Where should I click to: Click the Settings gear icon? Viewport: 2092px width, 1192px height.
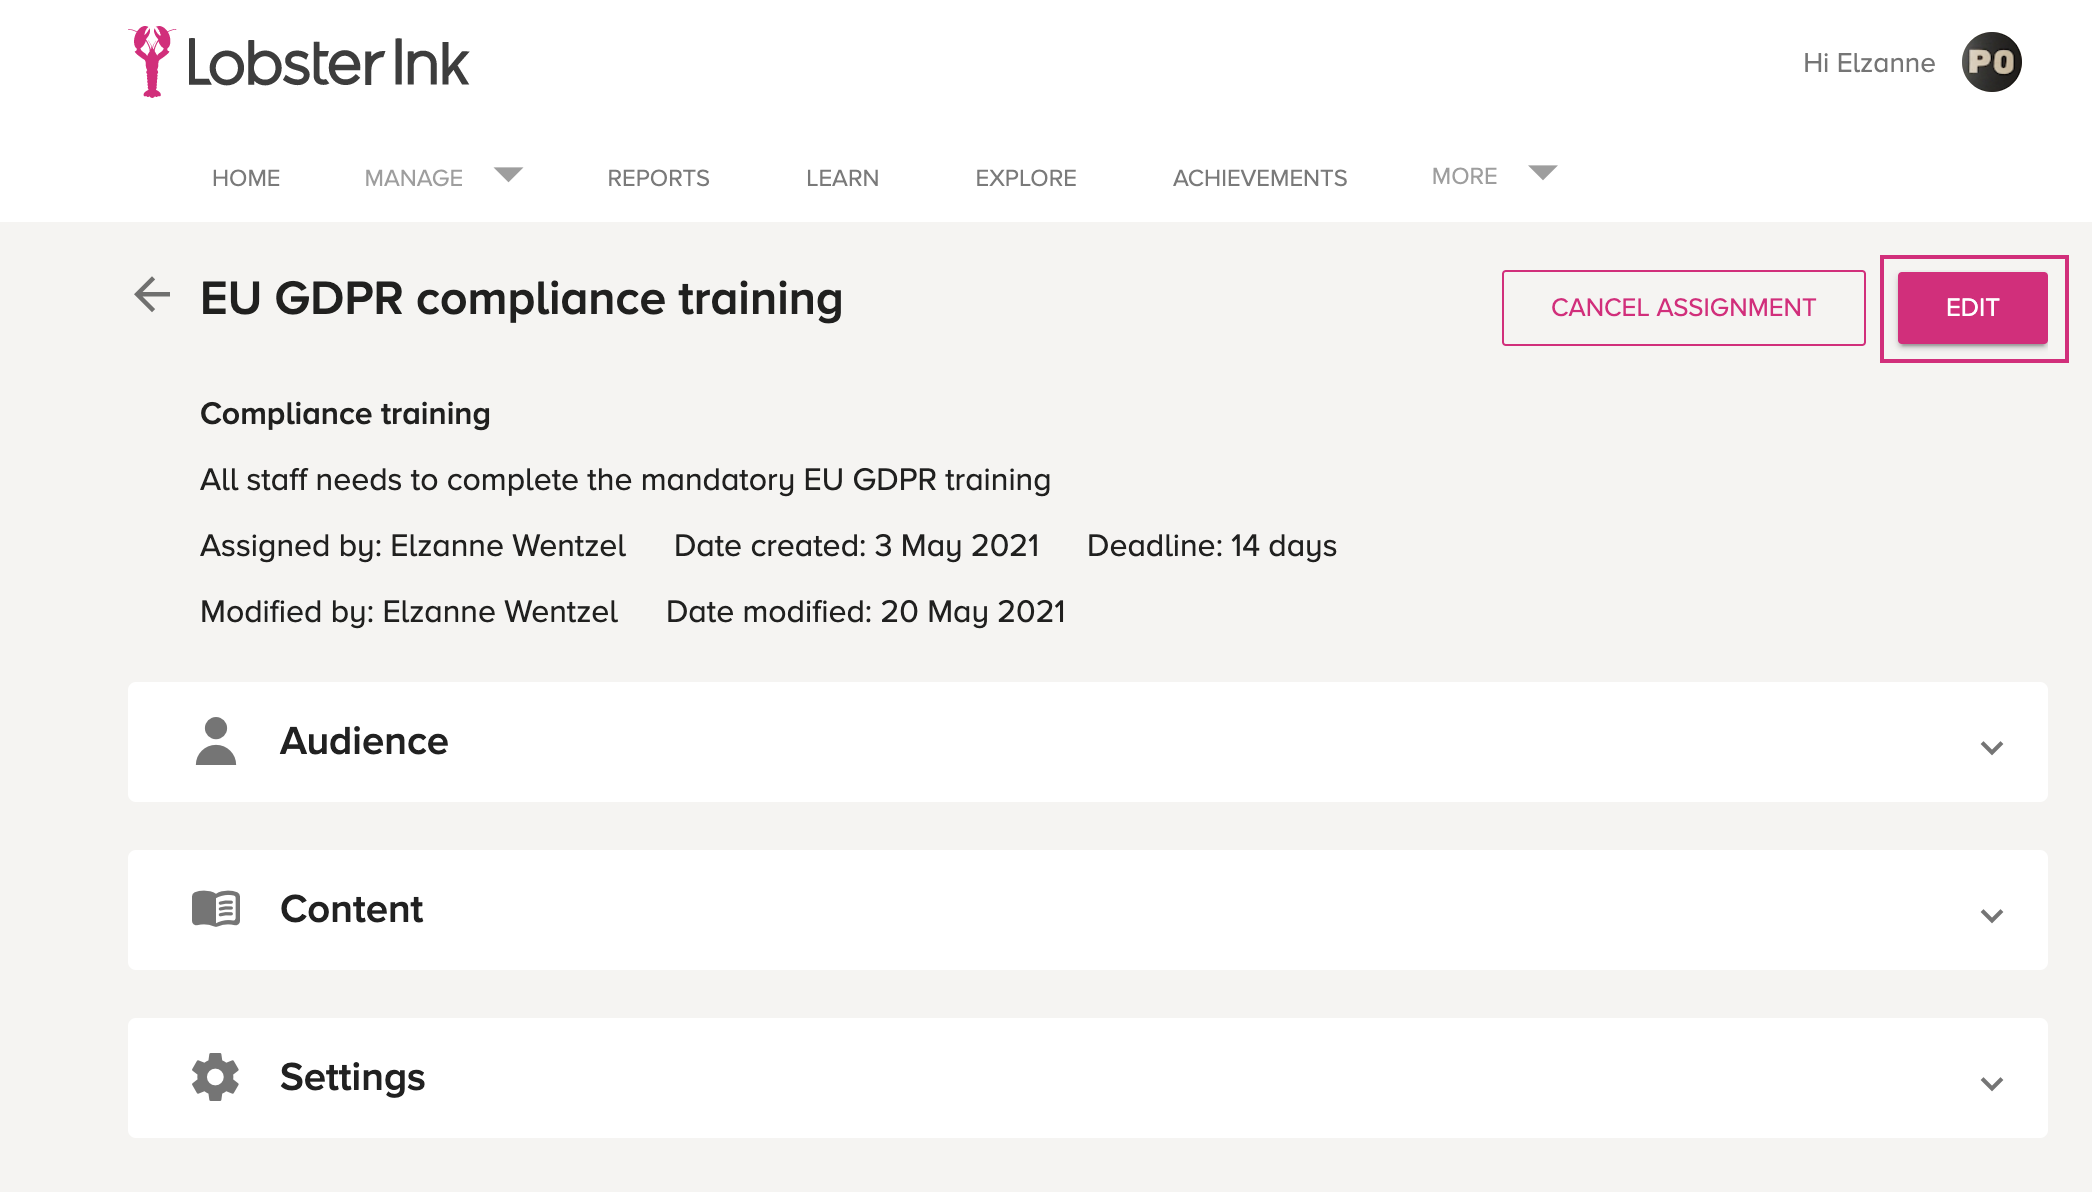tap(216, 1077)
